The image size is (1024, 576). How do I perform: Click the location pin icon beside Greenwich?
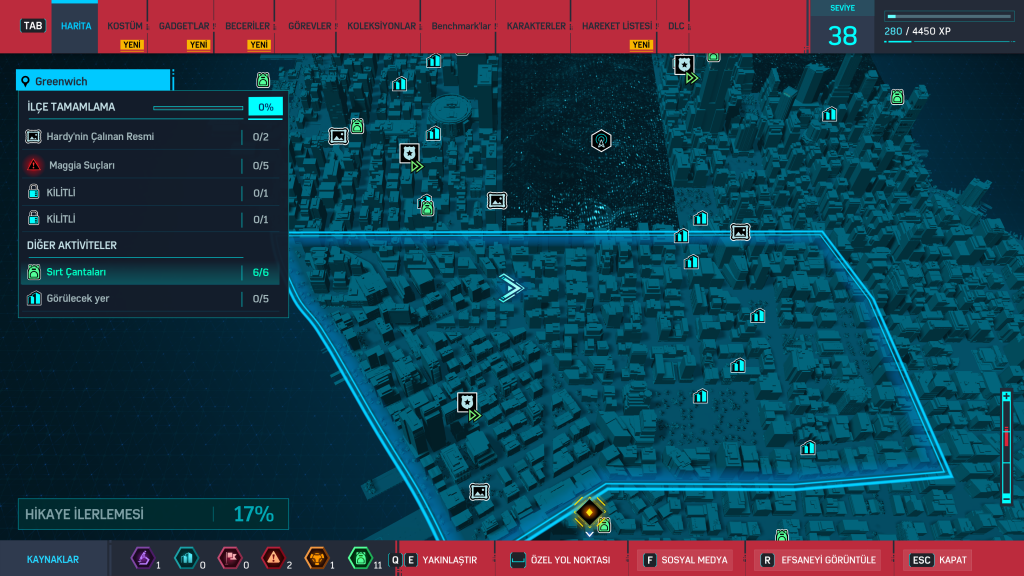pos(25,81)
